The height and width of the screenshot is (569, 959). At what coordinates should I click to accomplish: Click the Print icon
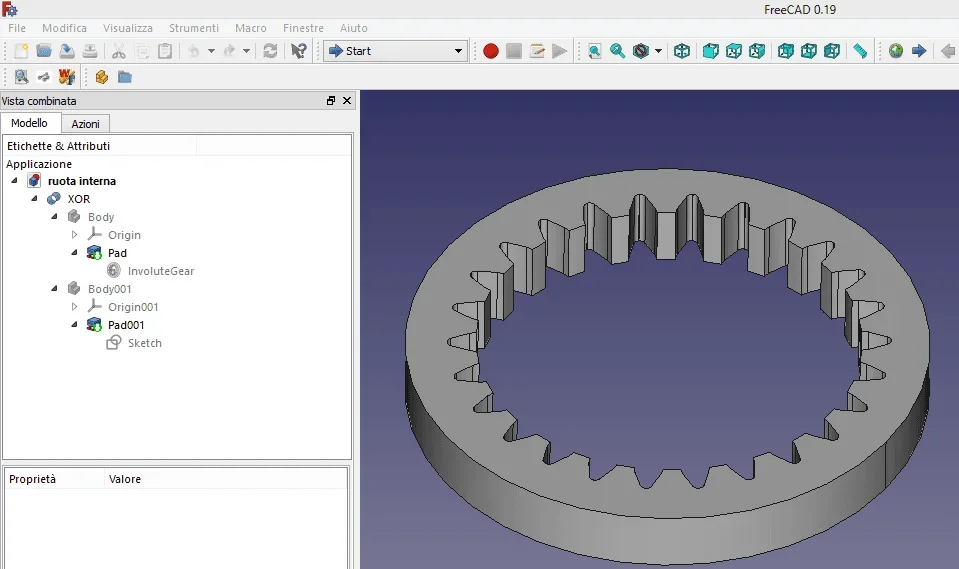90,51
